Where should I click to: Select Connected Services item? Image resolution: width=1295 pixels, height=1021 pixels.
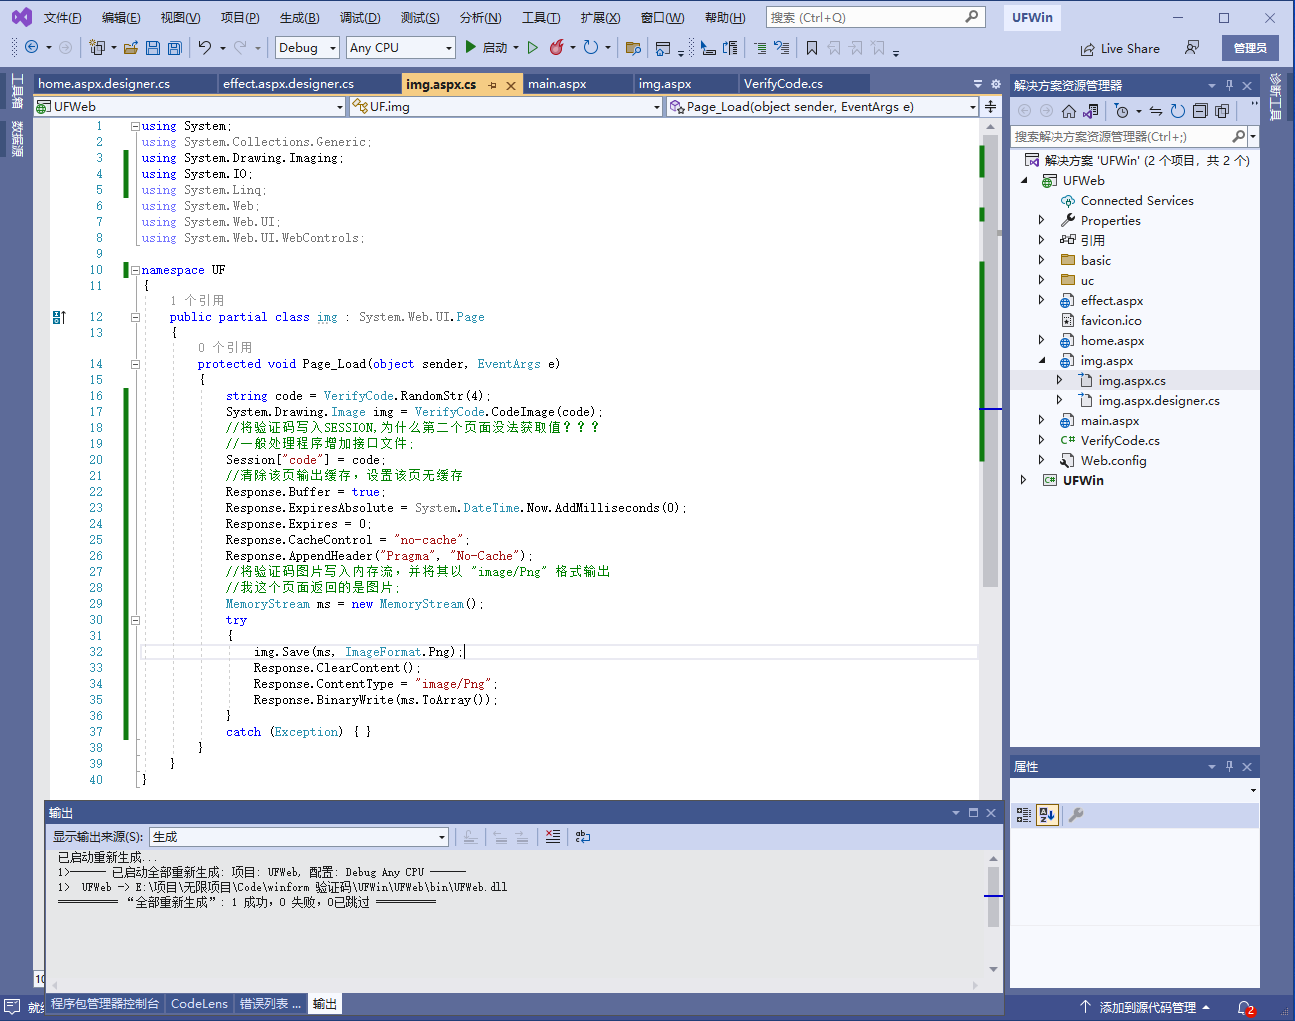[x=1137, y=201]
